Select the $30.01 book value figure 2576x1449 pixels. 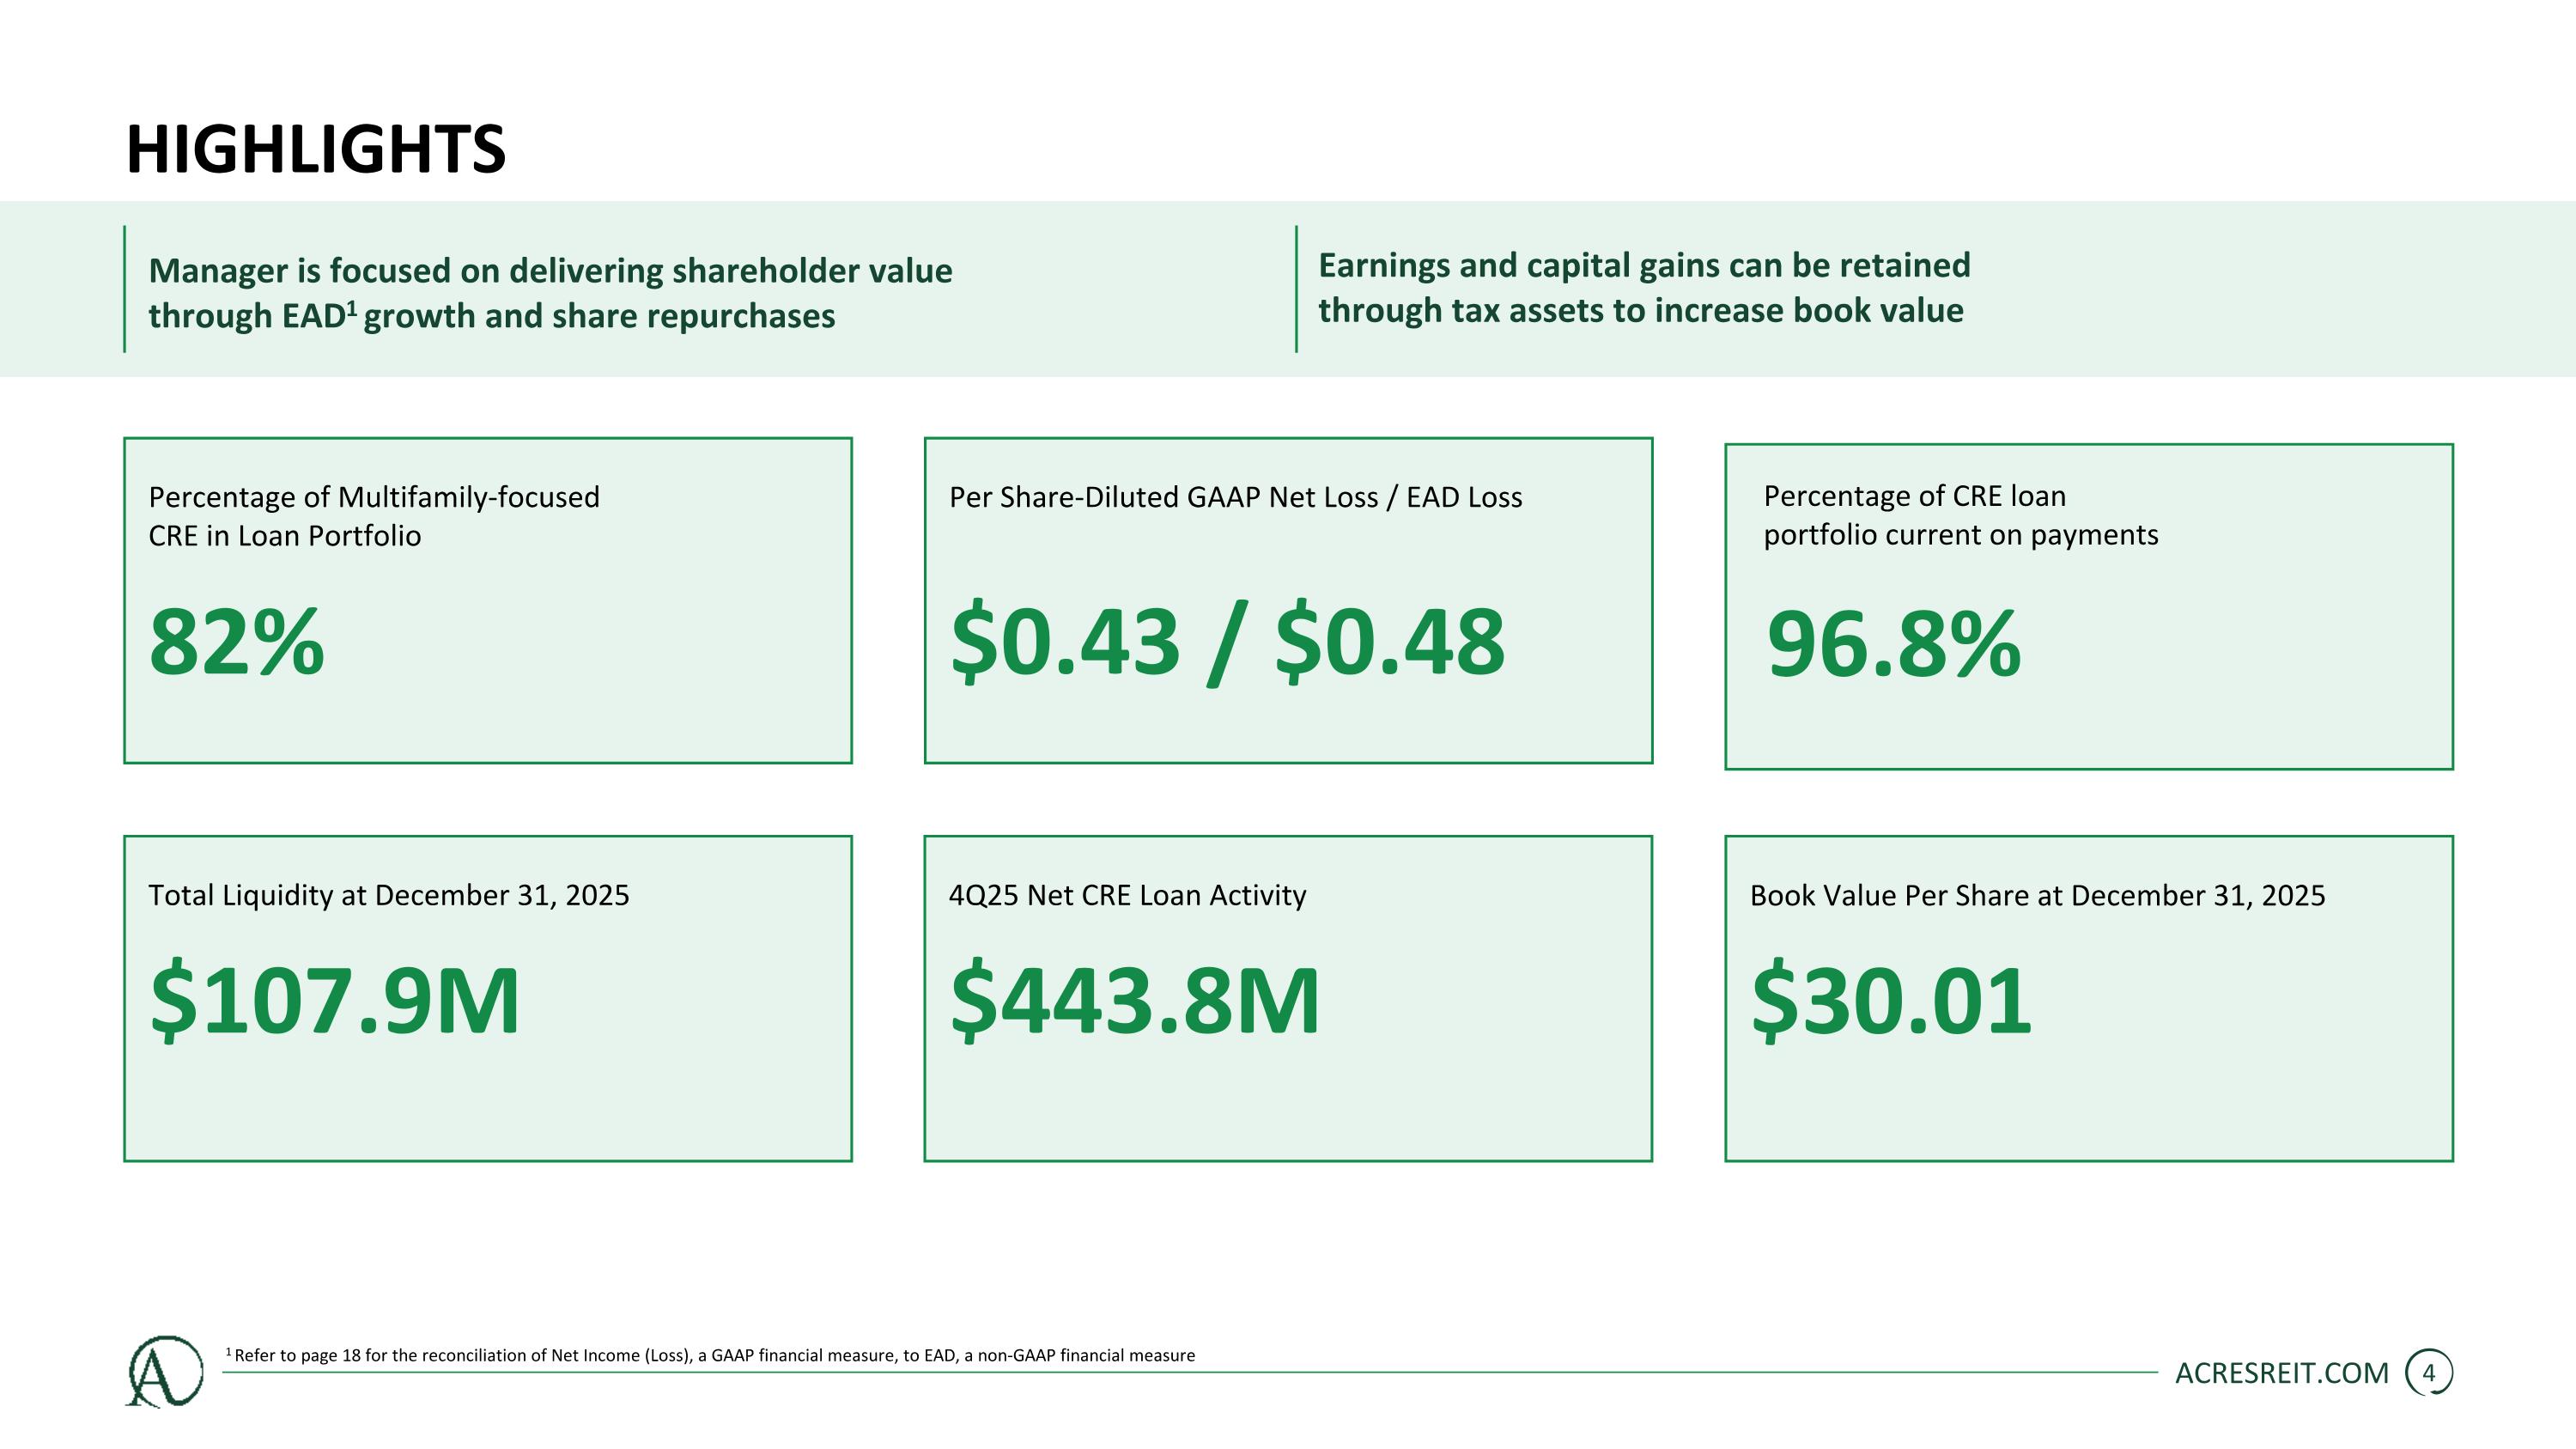(1891, 1000)
